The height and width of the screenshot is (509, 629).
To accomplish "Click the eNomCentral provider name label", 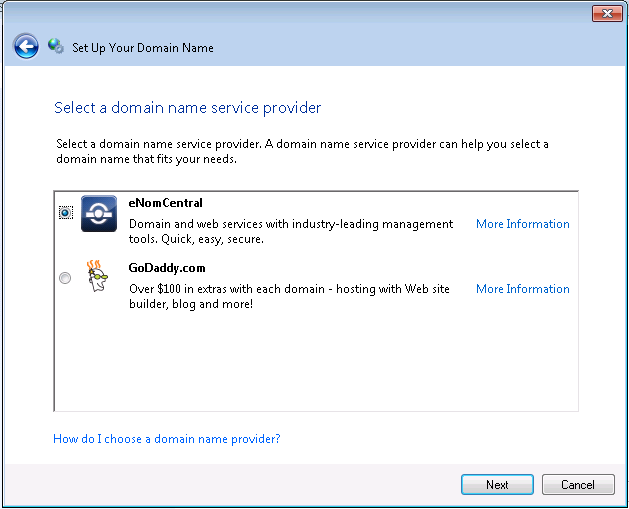I will (x=166, y=203).
